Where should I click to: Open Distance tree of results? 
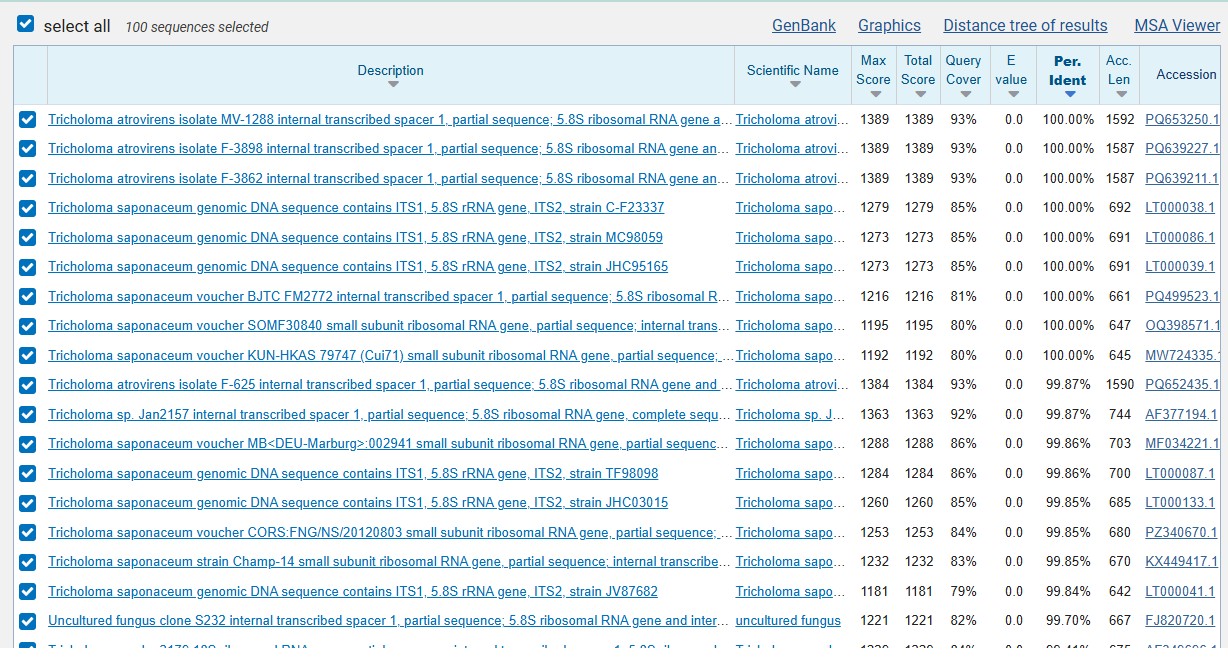pyautogui.click(x=1025, y=26)
